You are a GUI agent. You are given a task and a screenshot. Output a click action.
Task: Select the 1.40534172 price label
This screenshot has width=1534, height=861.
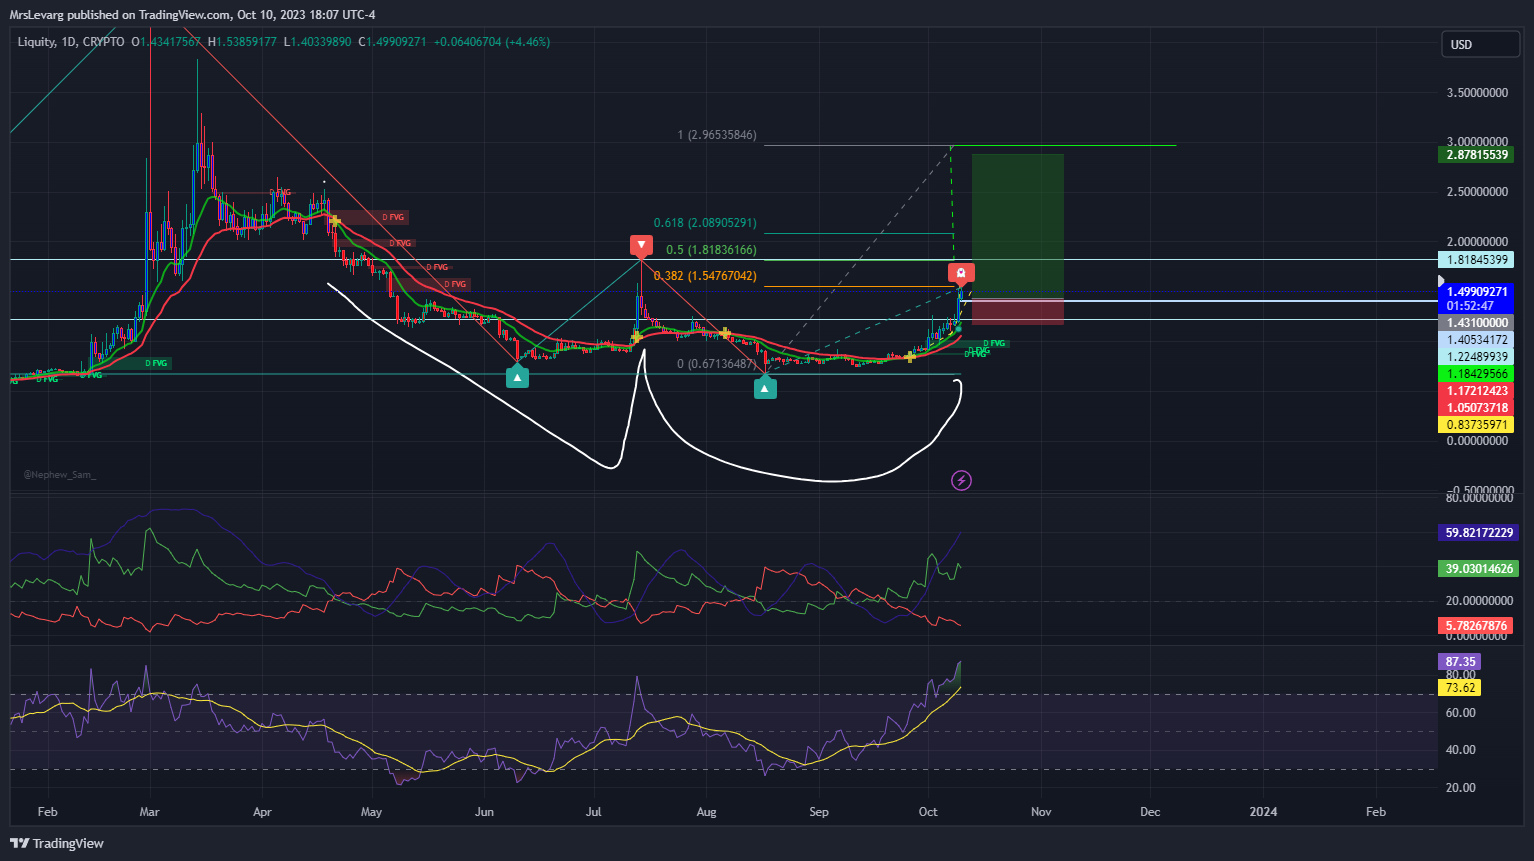point(1476,340)
